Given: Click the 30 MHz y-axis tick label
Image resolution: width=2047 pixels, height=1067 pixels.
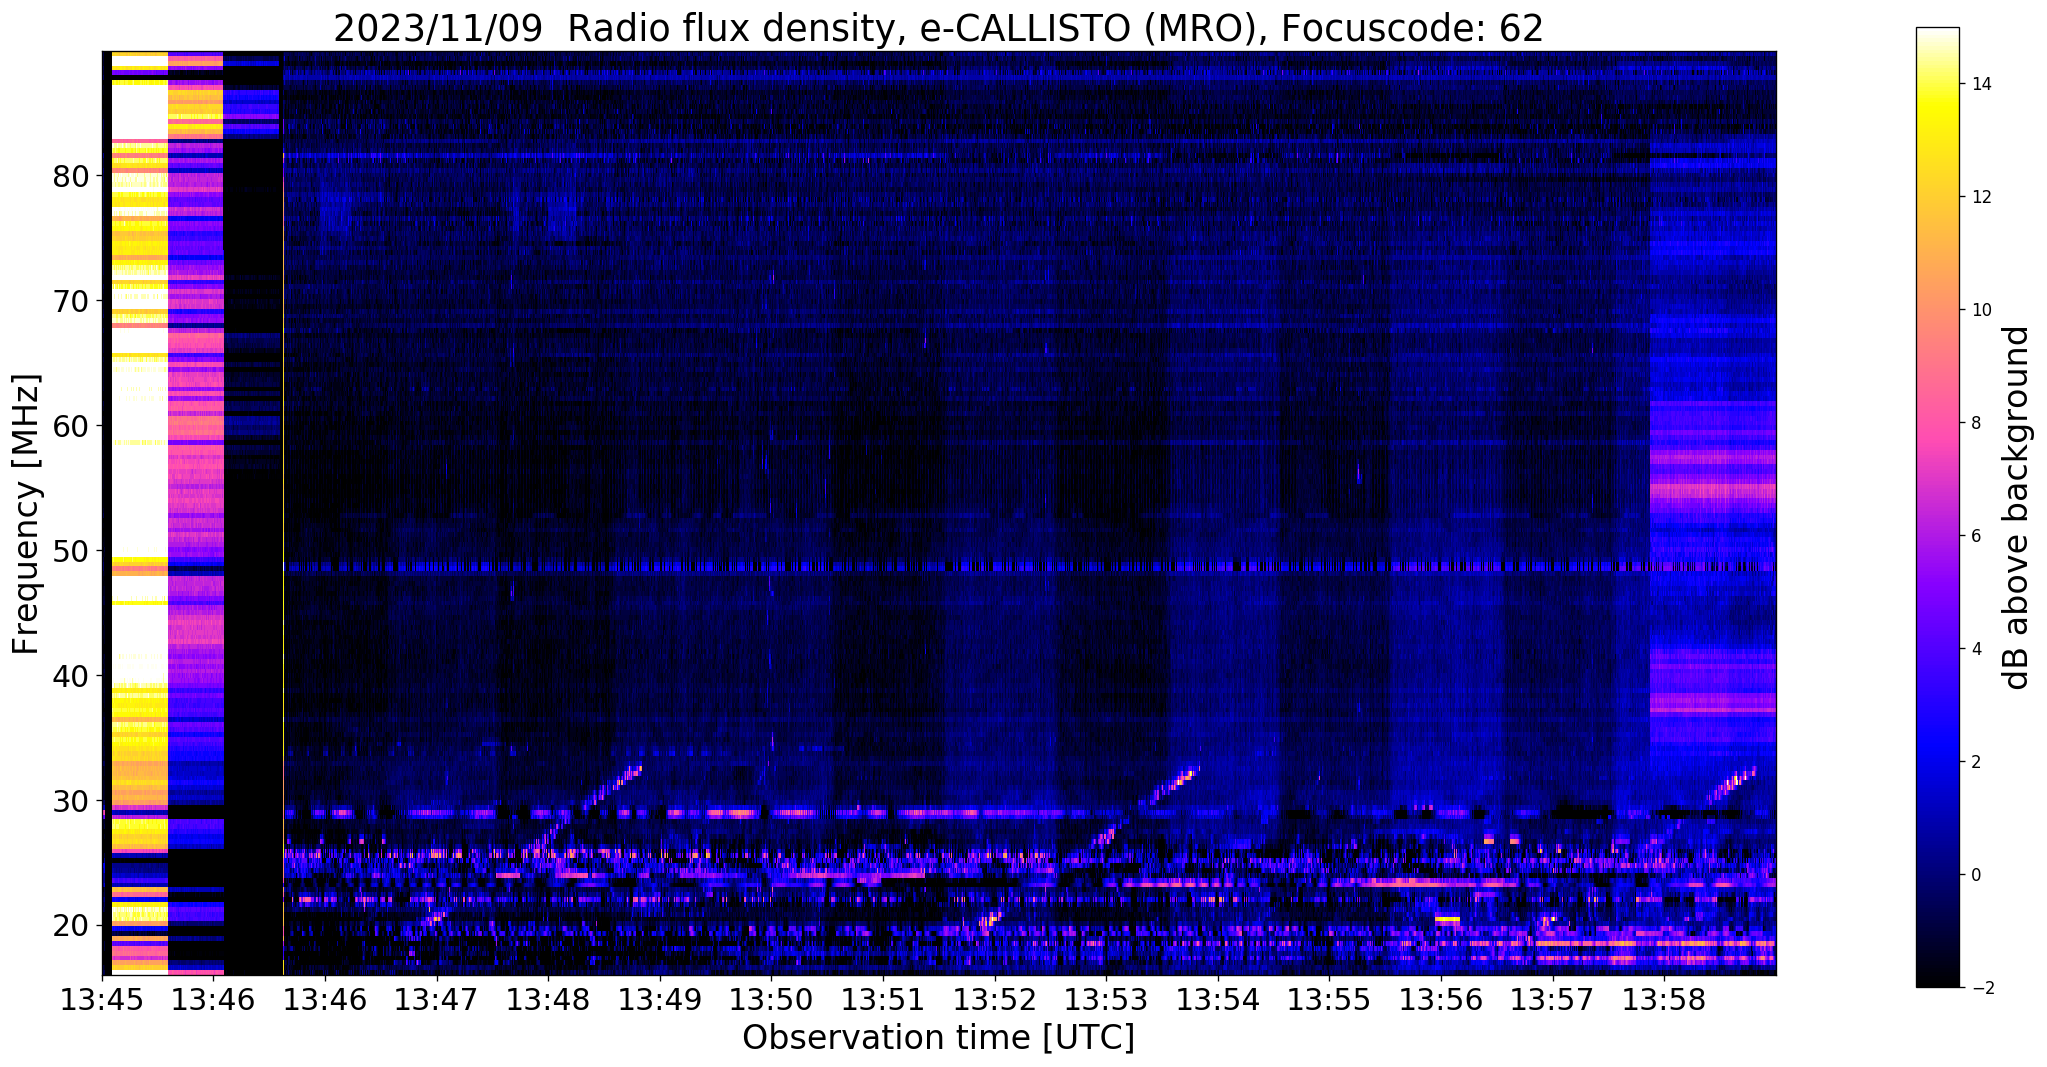Looking at the screenshot, I should pos(71,801).
